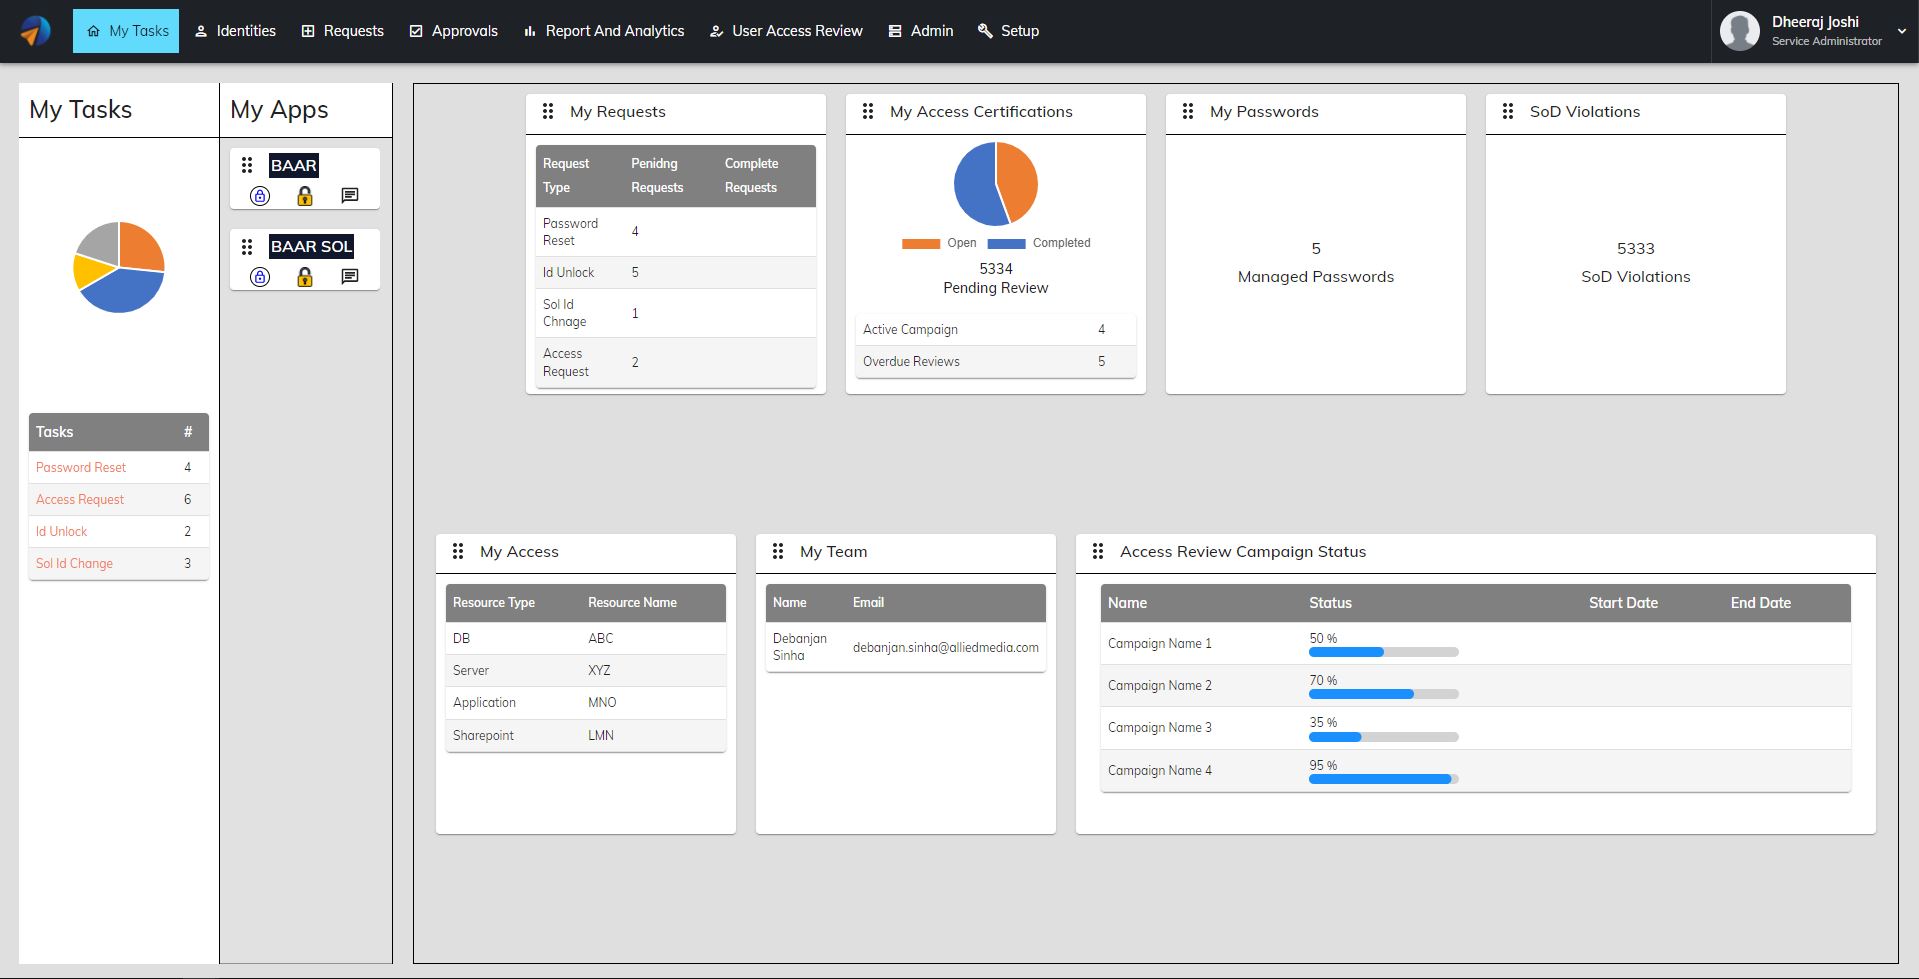The height and width of the screenshot is (979, 1919).
Task: Click the circled blue lock icon under BAAR
Action: click(260, 196)
